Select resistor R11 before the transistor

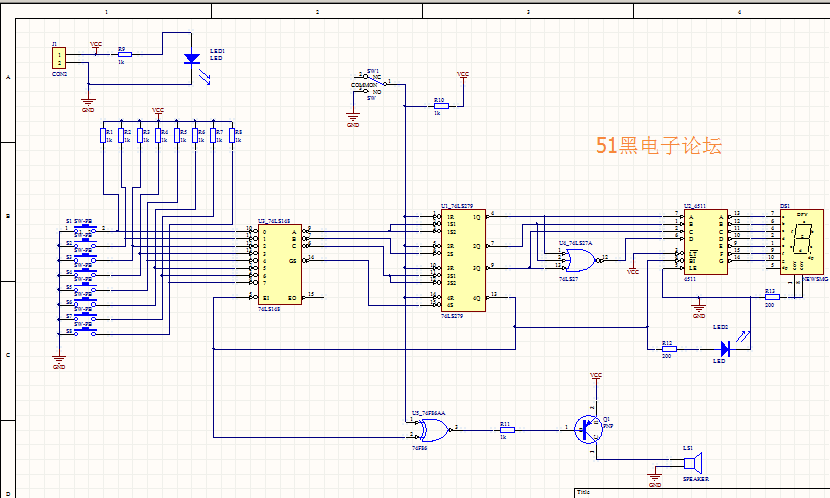pos(507,430)
